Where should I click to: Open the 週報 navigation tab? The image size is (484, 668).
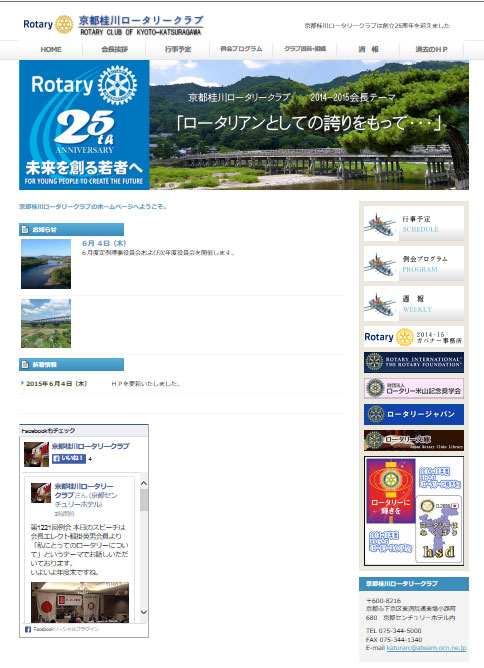coord(368,49)
